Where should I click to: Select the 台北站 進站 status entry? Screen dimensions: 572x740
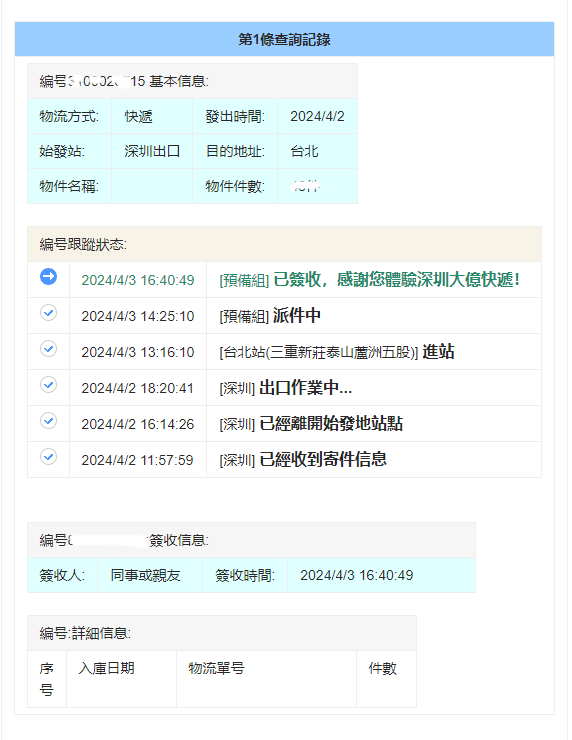click(336, 352)
